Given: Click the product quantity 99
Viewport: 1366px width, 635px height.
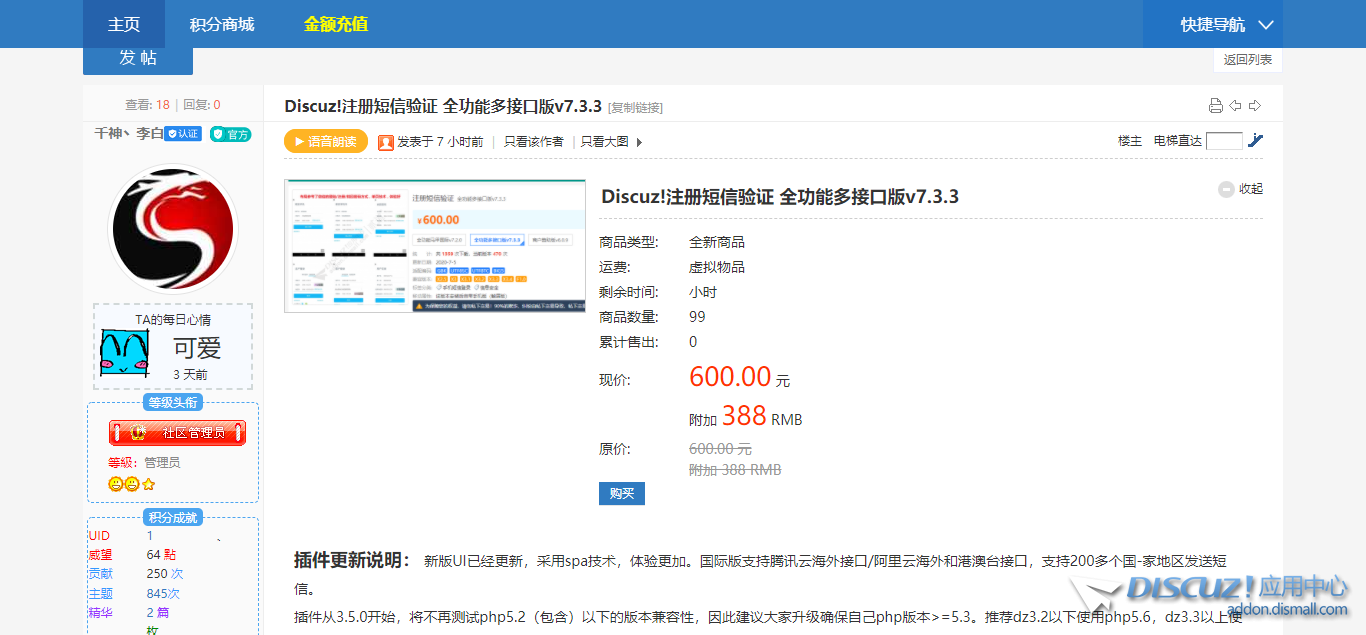Looking at the screenshot, I should click(697, 317).
